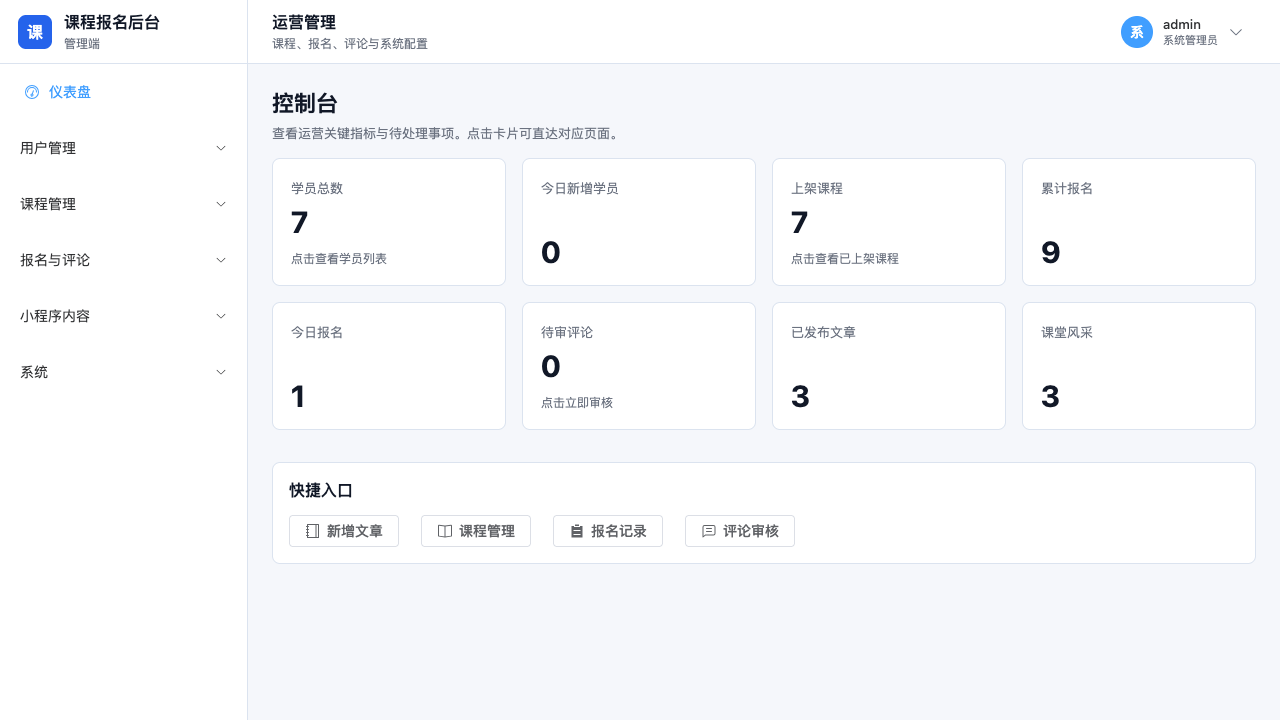
Task: Click the book icon in 课程管理 shortcut
Action: (x=445, y=531)
